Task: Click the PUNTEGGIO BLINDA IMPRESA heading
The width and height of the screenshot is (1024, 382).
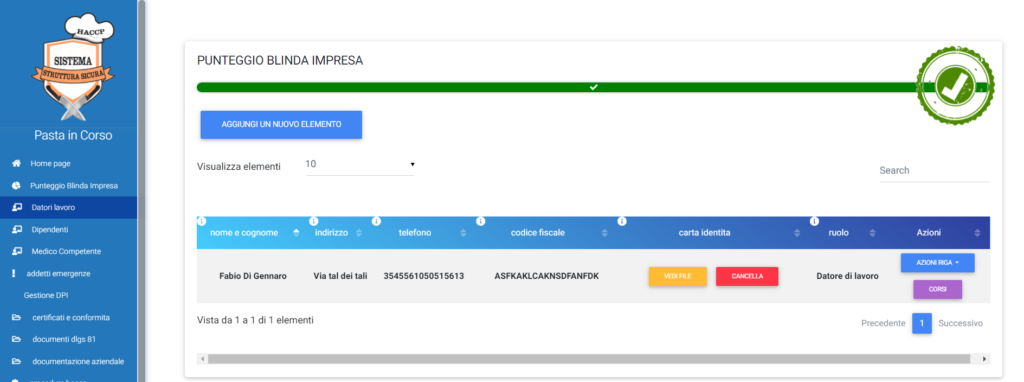Action: (x=280, y=61)
